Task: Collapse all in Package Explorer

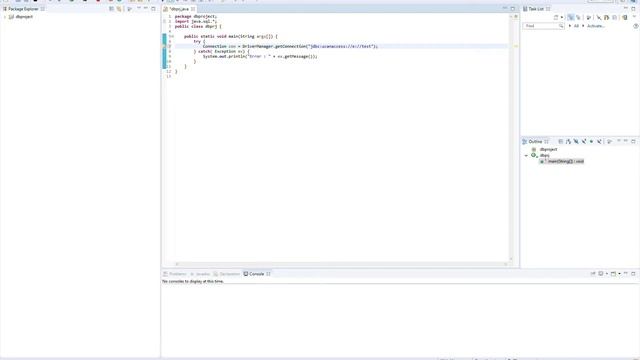Action: click(x=111, y=9)
